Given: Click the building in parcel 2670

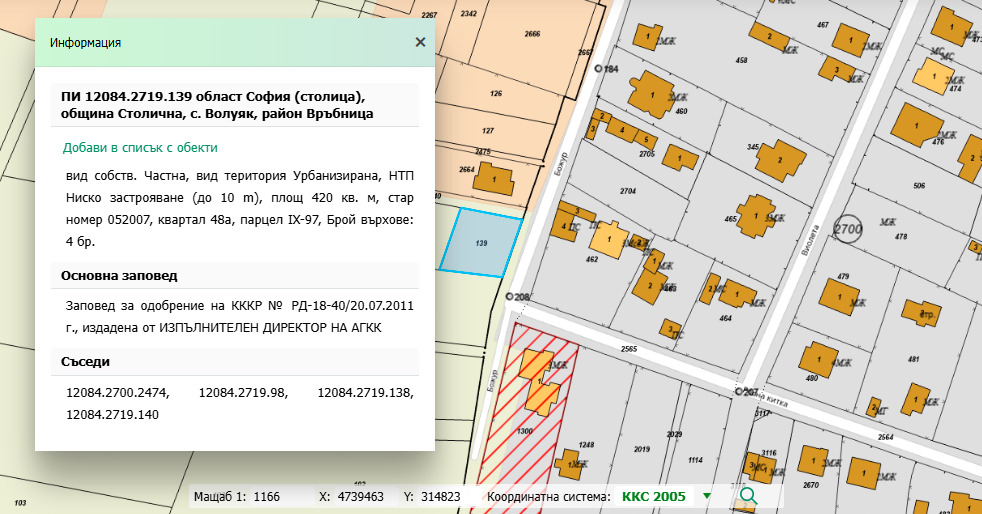Looking at the screenshot, I should coord(813,461).
